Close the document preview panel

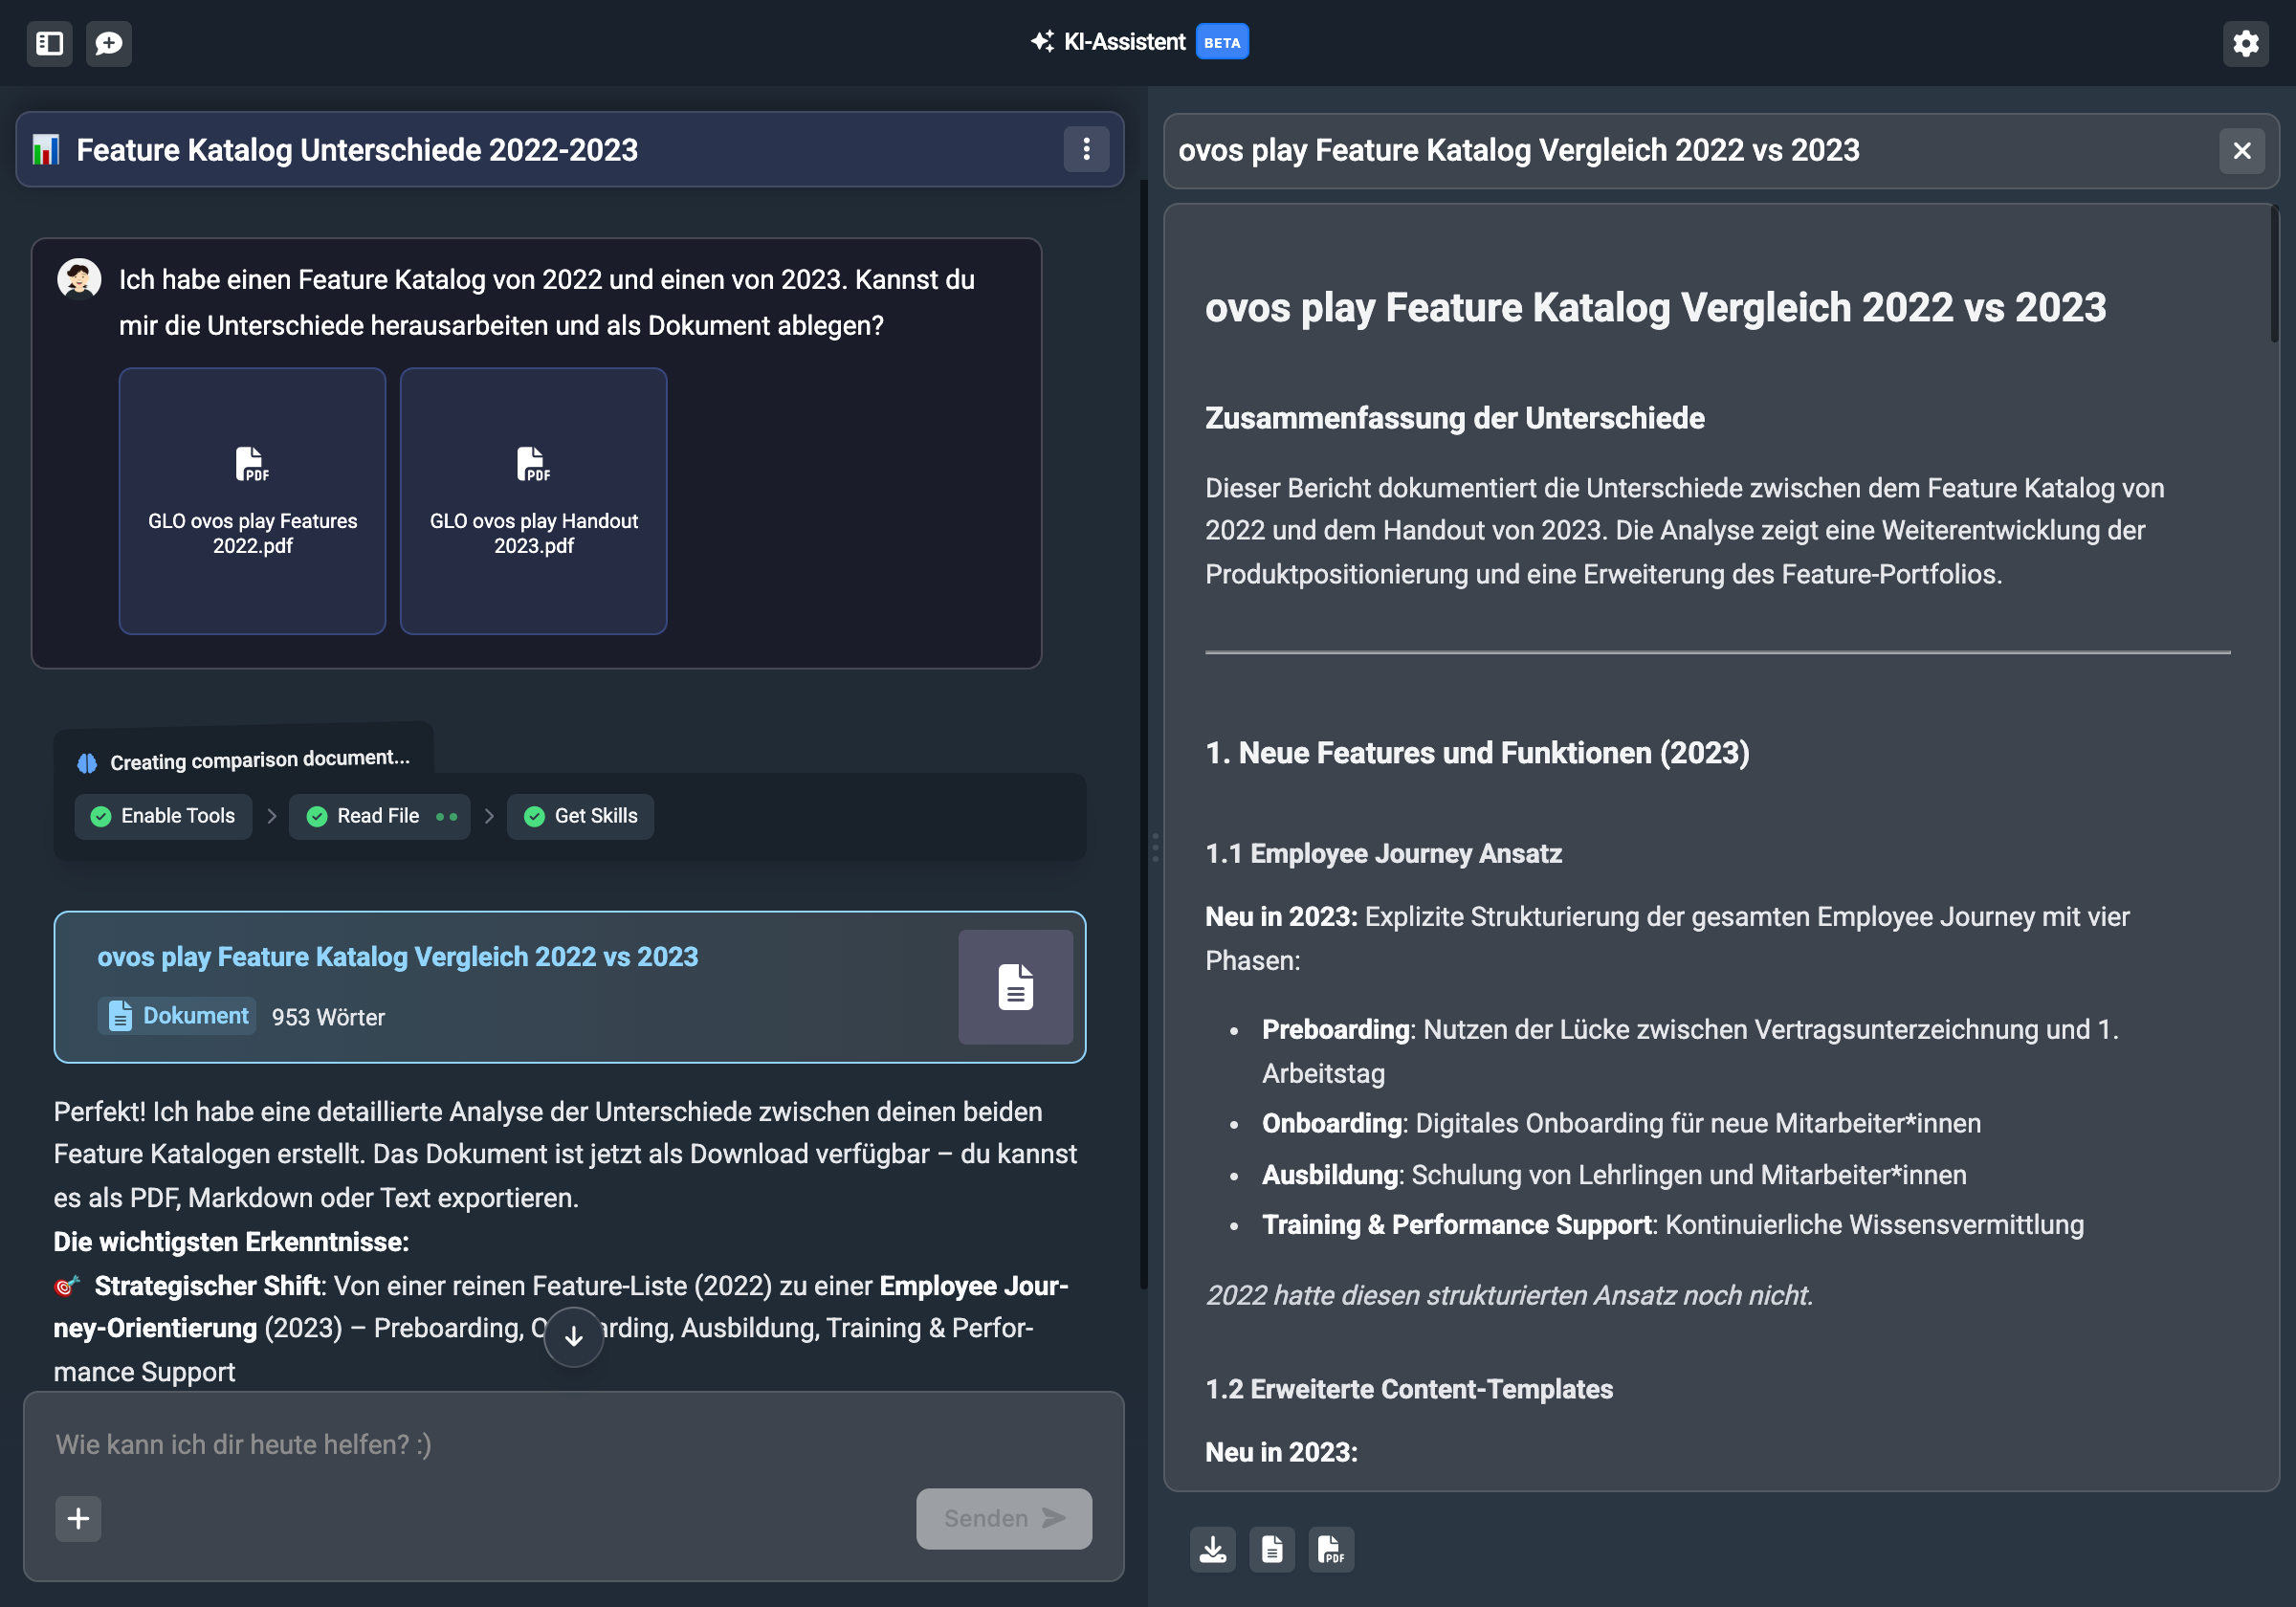[x=2241, y=151]
